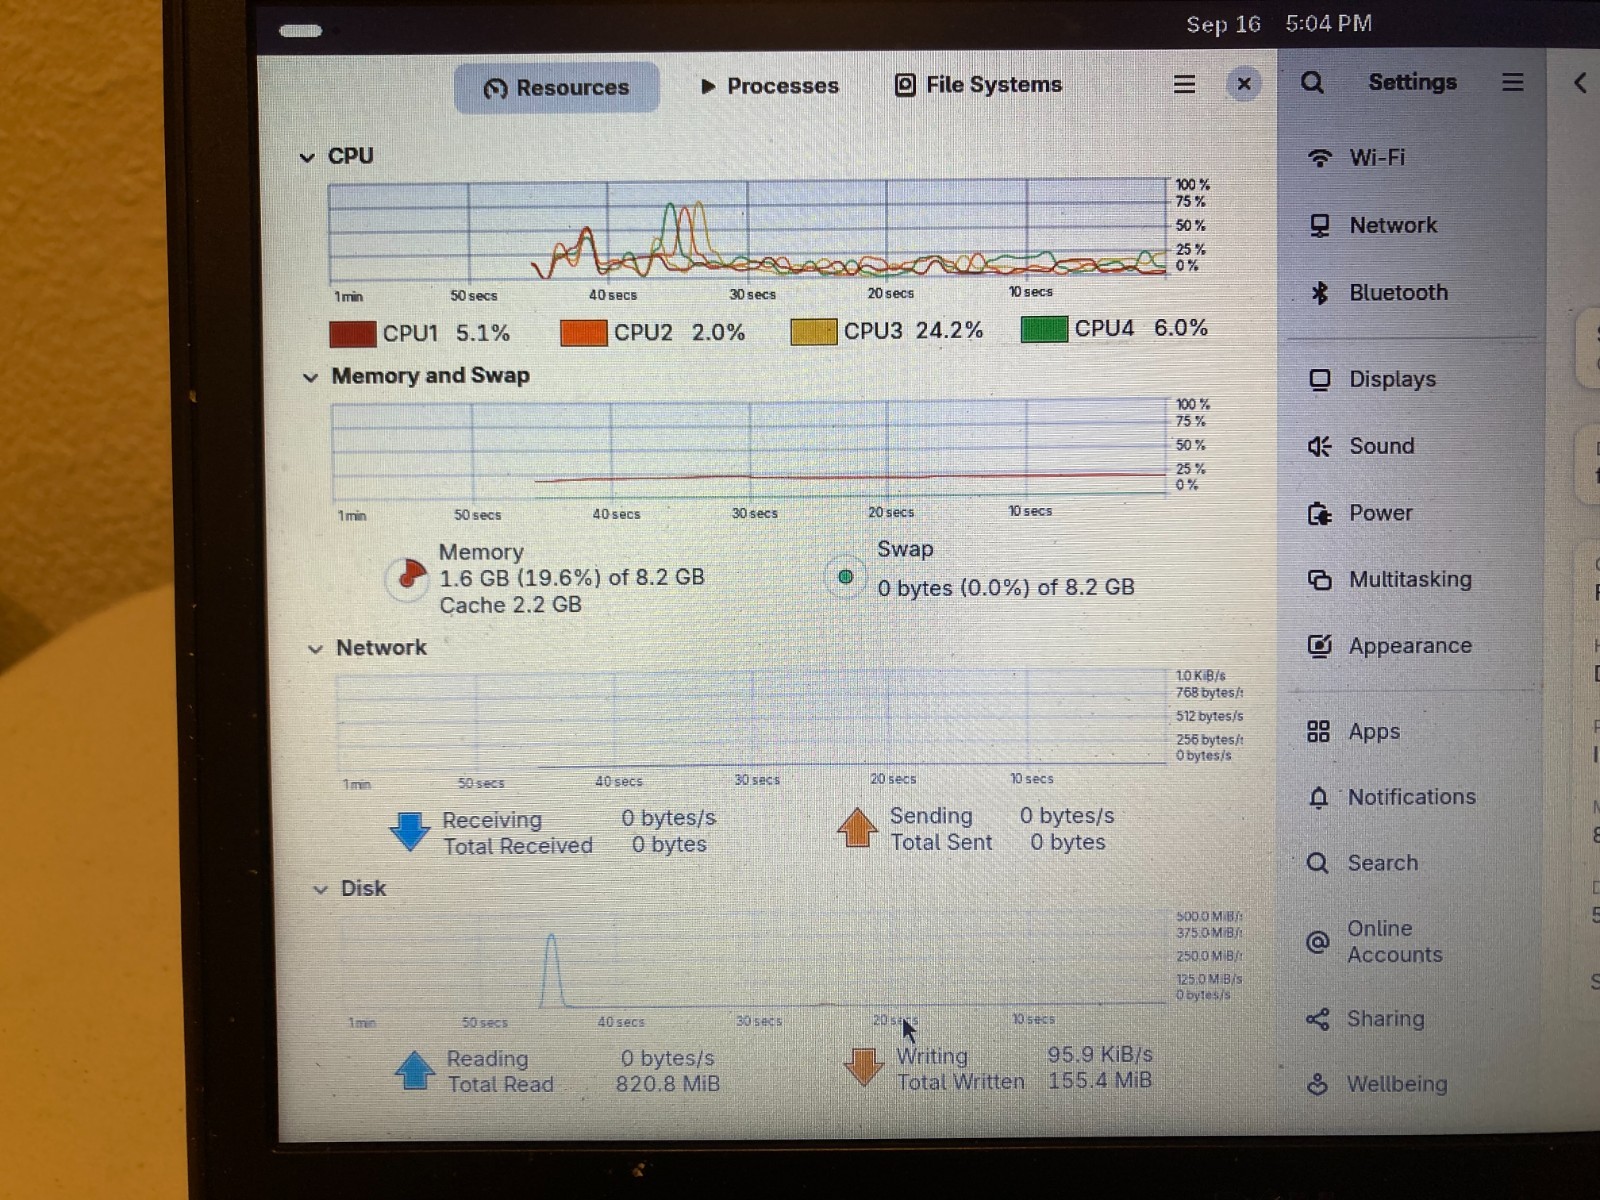Click the Total Read 820.8 MiB value

pos(667,1084)
